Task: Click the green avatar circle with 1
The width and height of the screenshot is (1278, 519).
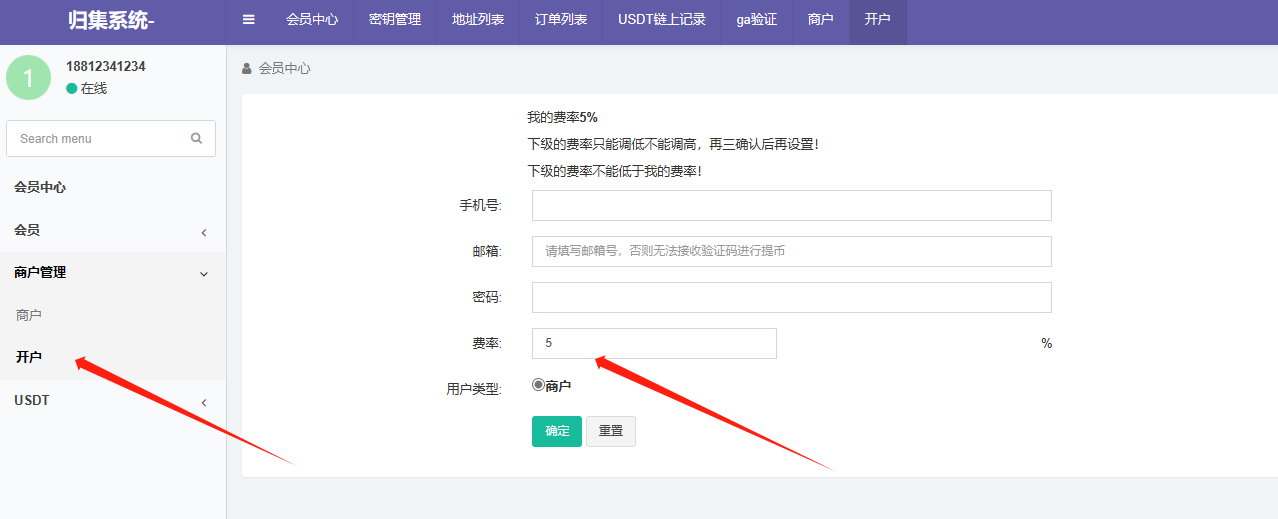Action: coord(28,78)
